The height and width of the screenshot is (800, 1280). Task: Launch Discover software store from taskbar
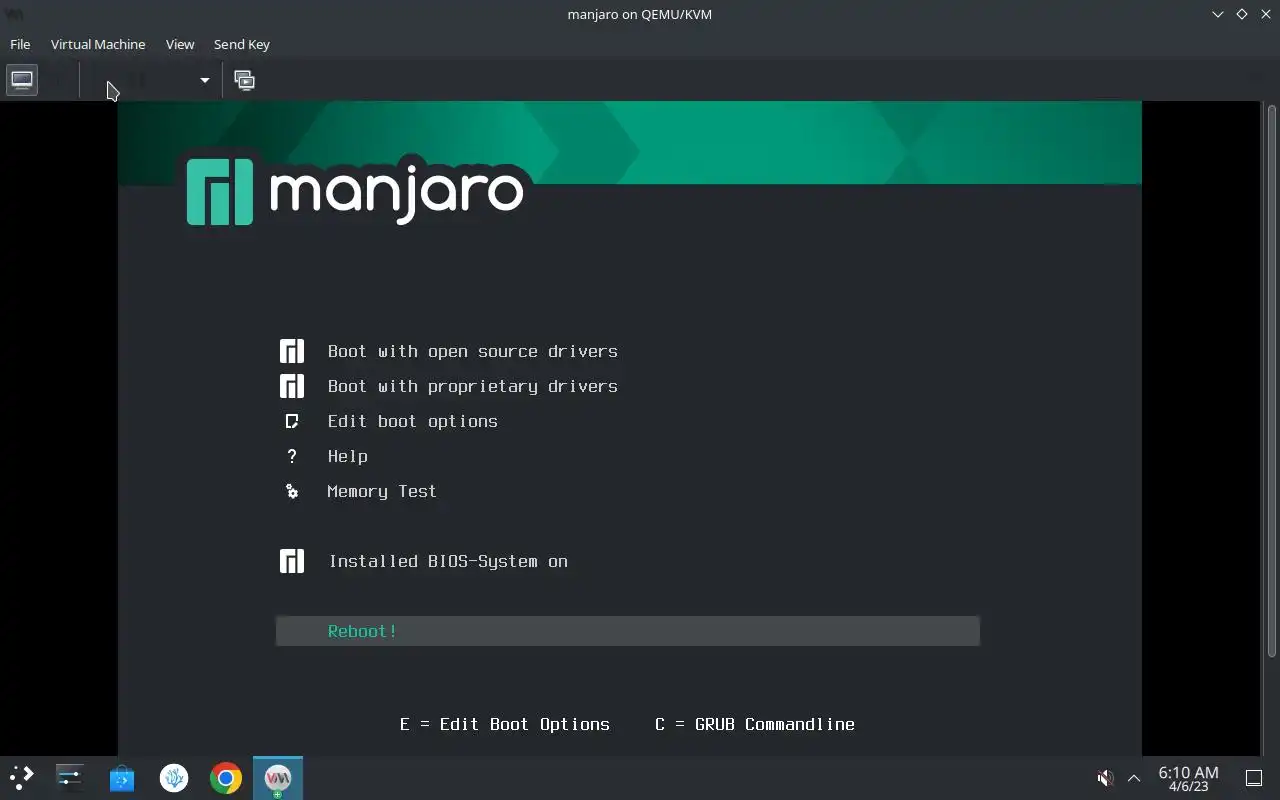122,778
